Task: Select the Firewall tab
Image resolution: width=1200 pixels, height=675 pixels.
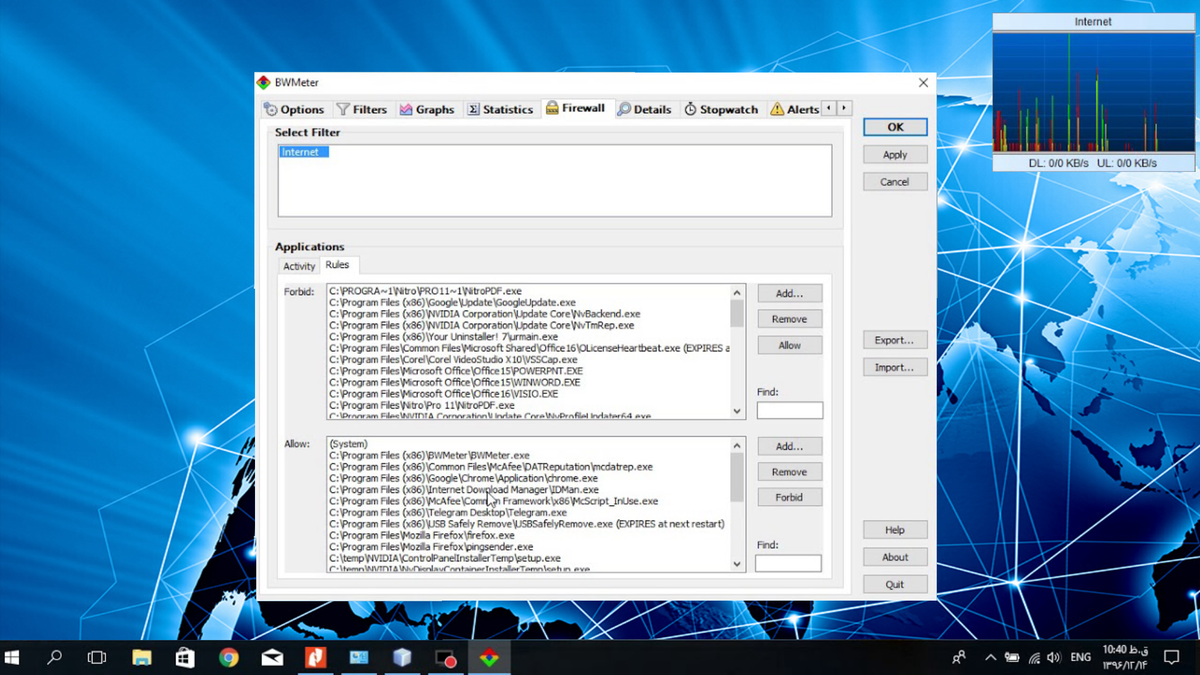Action: pos(576,108)
